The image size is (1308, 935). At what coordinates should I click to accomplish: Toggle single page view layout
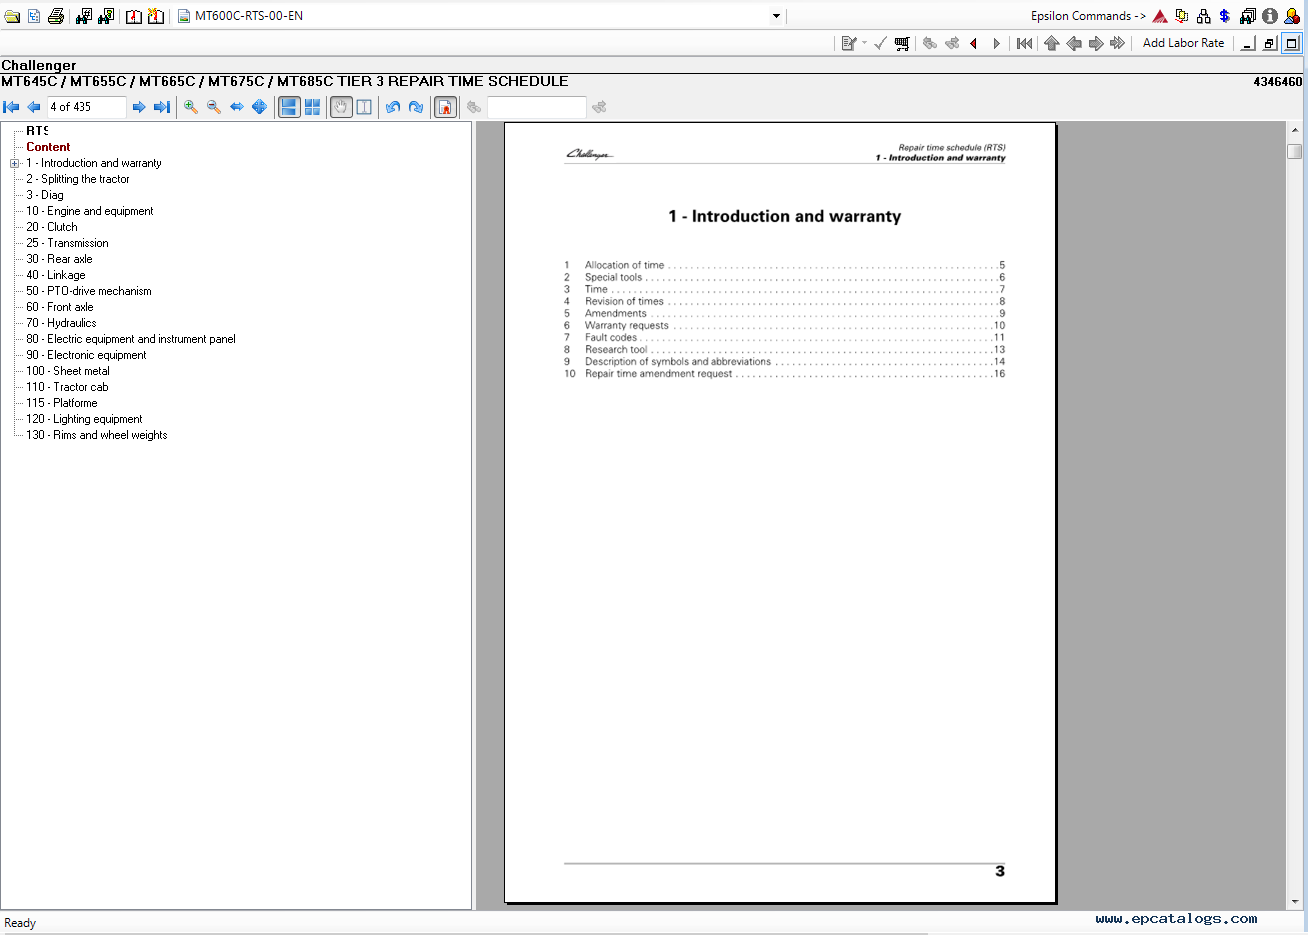(x=289, y=107)
